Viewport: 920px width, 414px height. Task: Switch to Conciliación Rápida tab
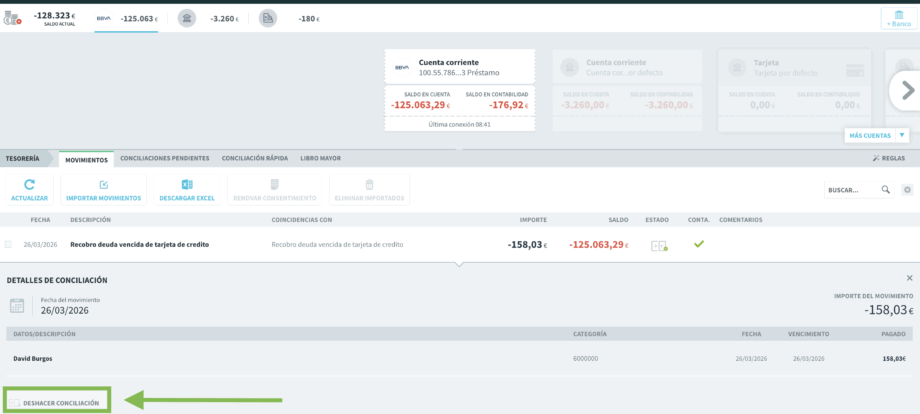coord(255,158)
